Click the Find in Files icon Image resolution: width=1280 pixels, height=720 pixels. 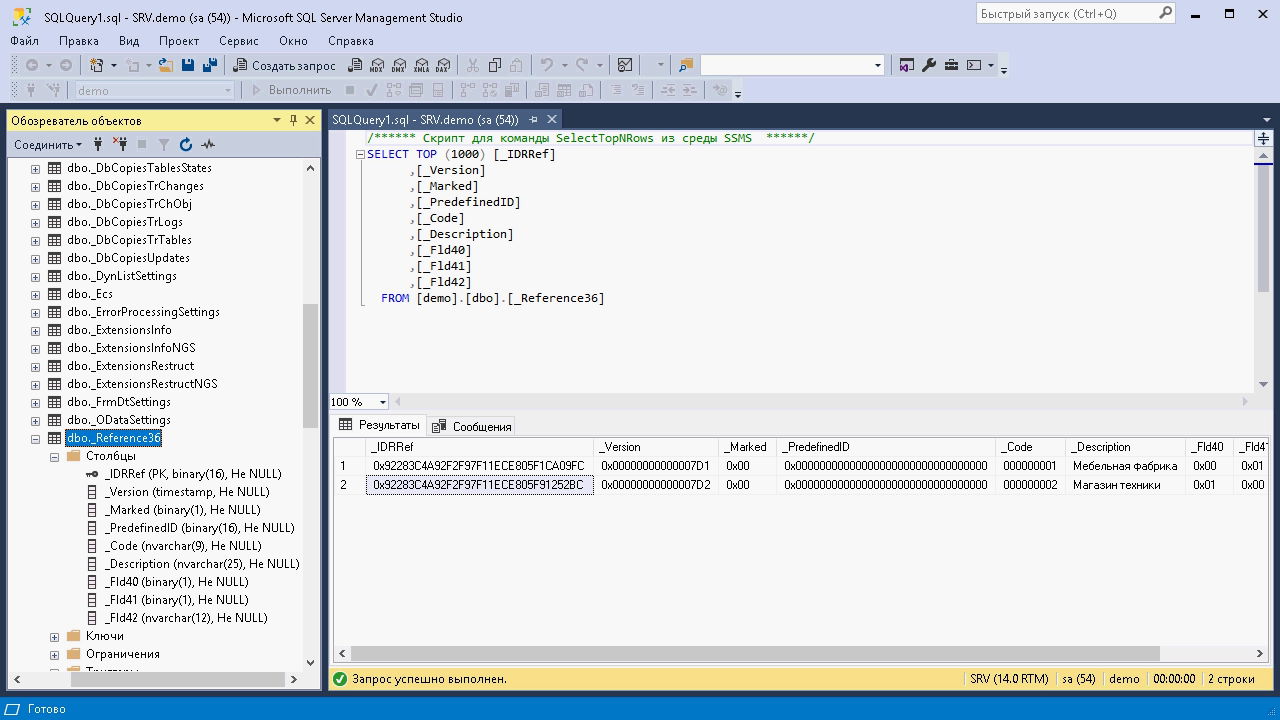685,65
